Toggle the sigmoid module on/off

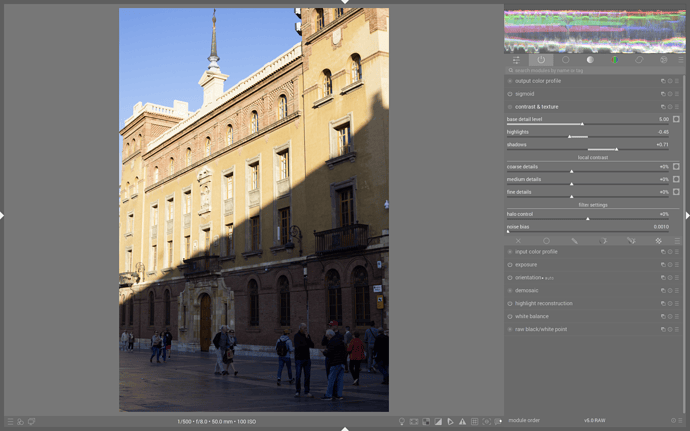(510, 94)
